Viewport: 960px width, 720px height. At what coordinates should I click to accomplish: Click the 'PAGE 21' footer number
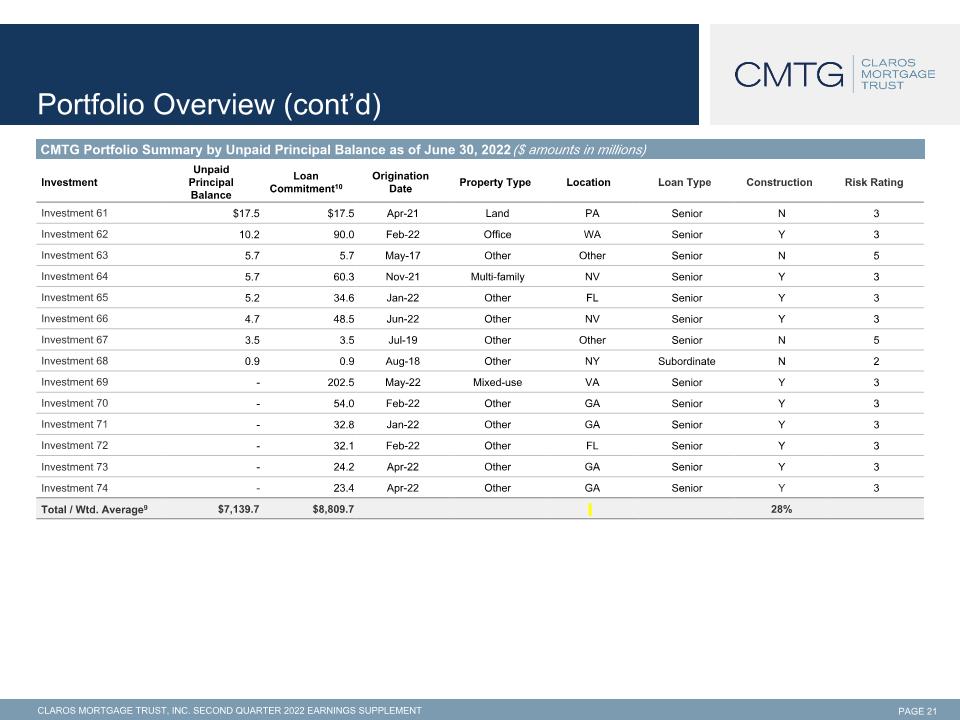(917, 711)
